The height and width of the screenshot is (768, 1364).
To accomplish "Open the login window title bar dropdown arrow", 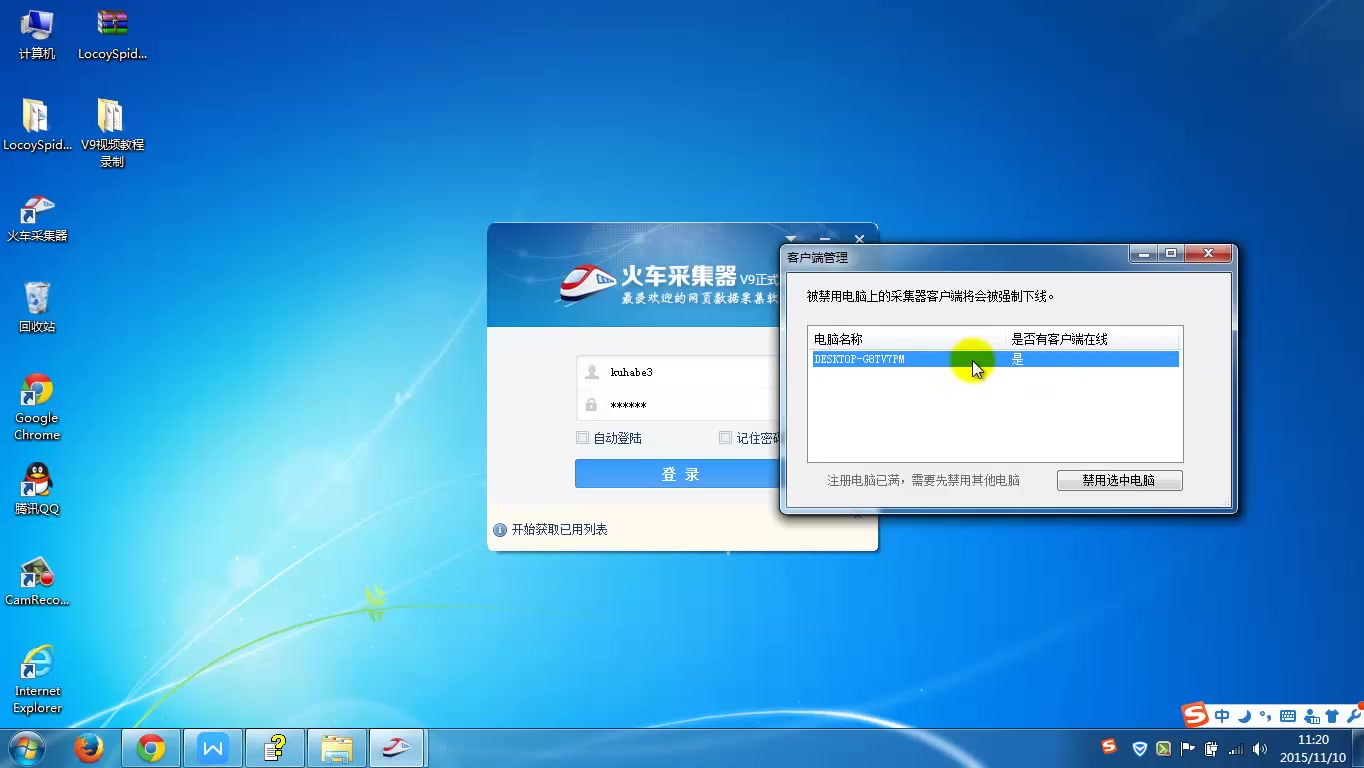I will coord(790,239).
